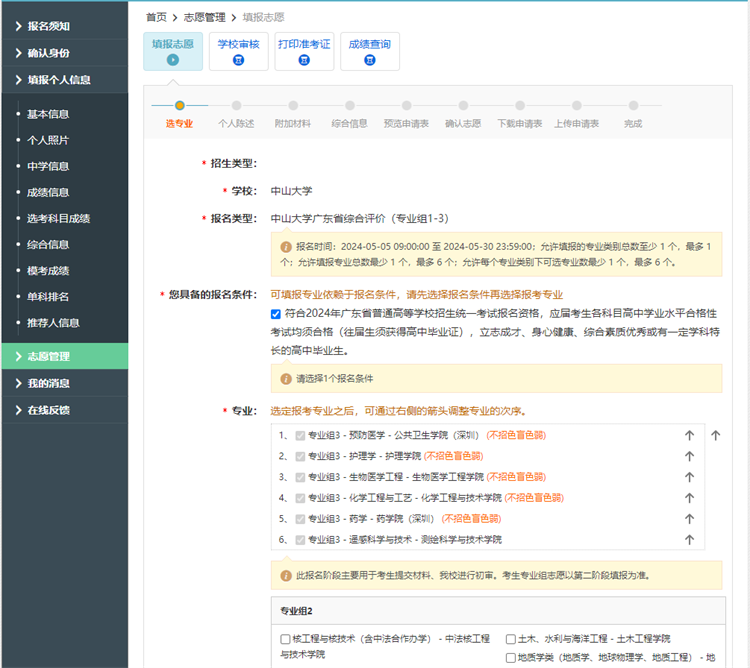The height and width of the screenshot is (668, 750).
Task: Click the 下载申请表 step circle
Action: point(520,105)
